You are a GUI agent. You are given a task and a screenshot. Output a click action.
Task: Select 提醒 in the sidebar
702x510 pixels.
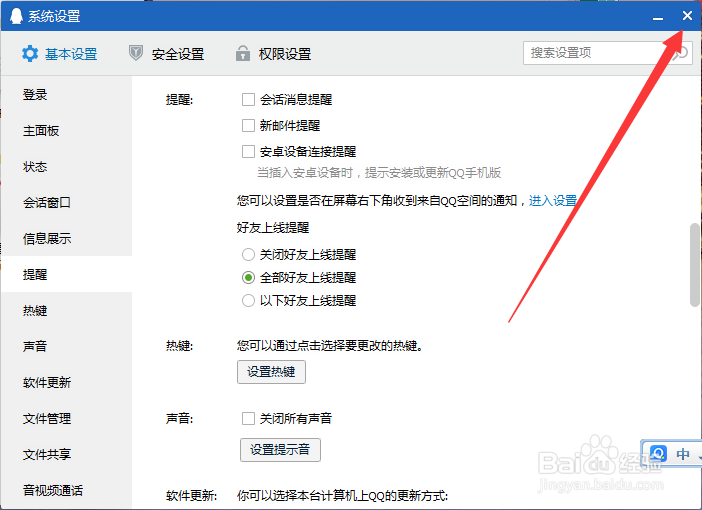click(x=66, y=274)
